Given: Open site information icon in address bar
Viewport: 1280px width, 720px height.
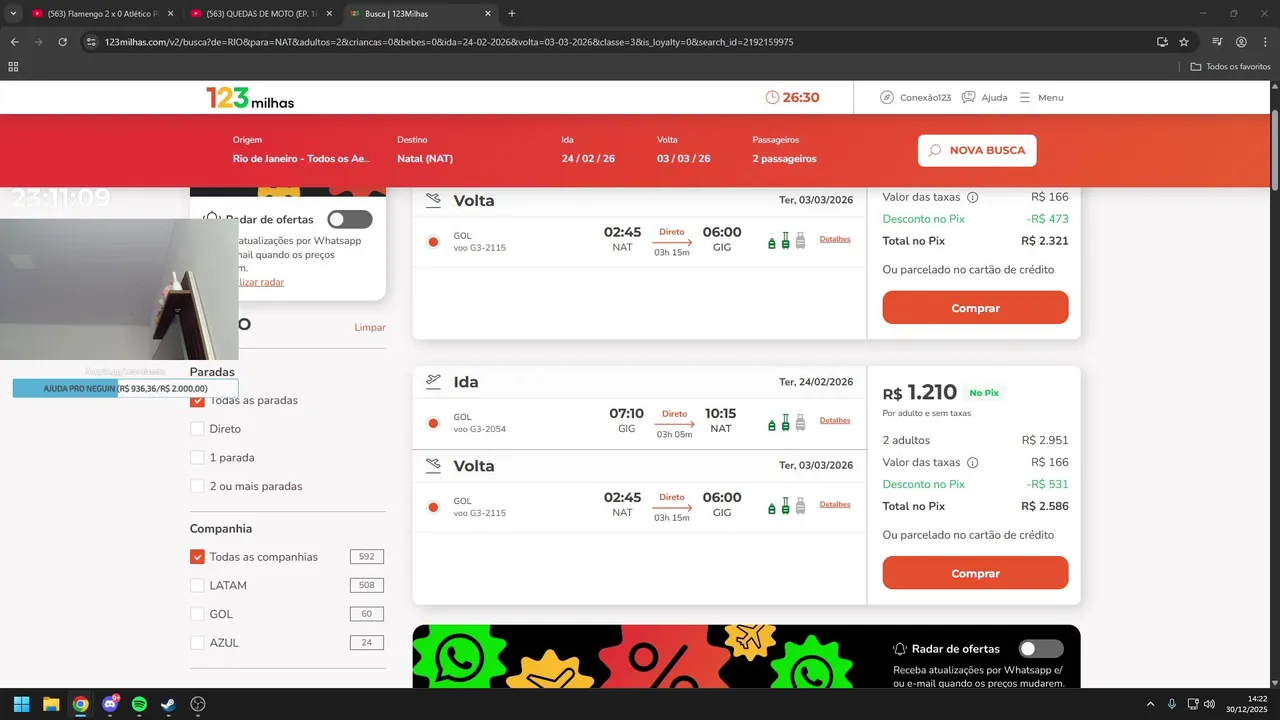Looking at the screenshot, I should tap(91, 42).
